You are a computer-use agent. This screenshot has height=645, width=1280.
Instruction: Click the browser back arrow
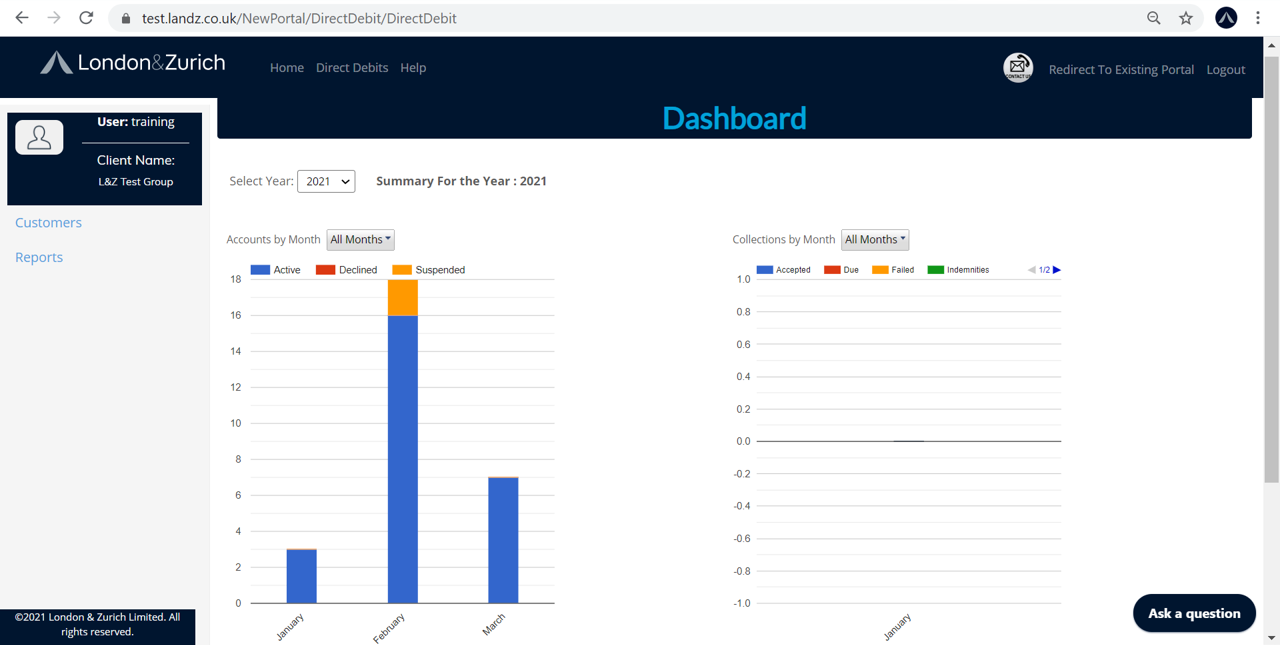(x=22, y=18)
